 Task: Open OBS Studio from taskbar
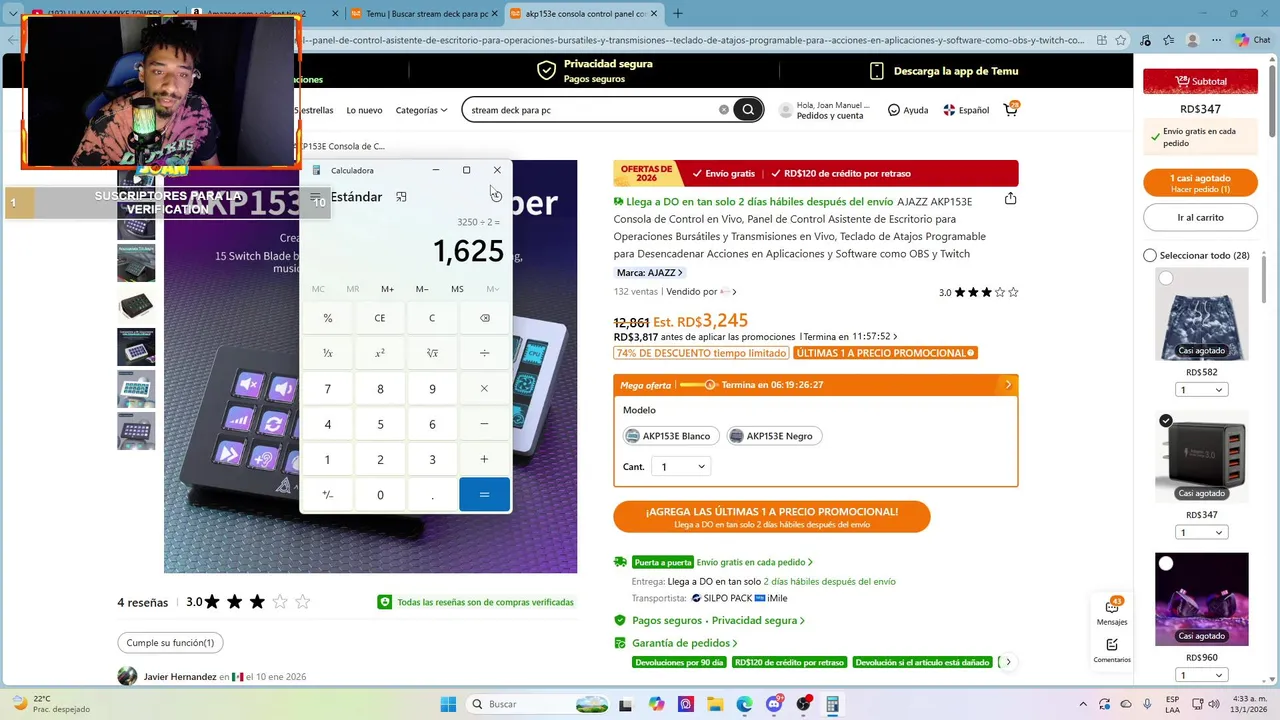point(803,704)
